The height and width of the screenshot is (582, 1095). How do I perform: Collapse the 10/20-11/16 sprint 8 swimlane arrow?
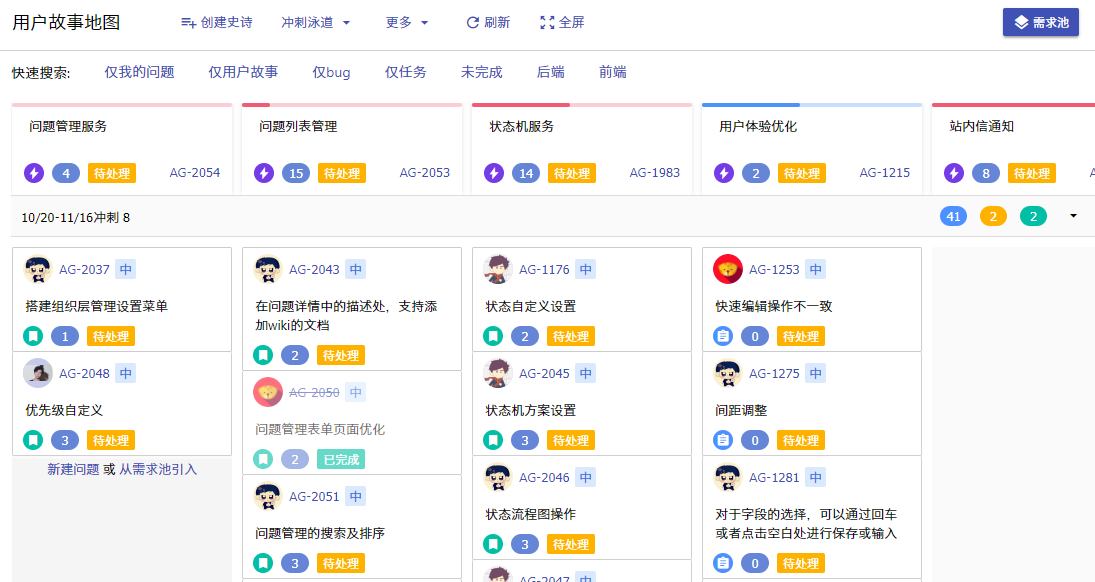(x=1073, y=216)
